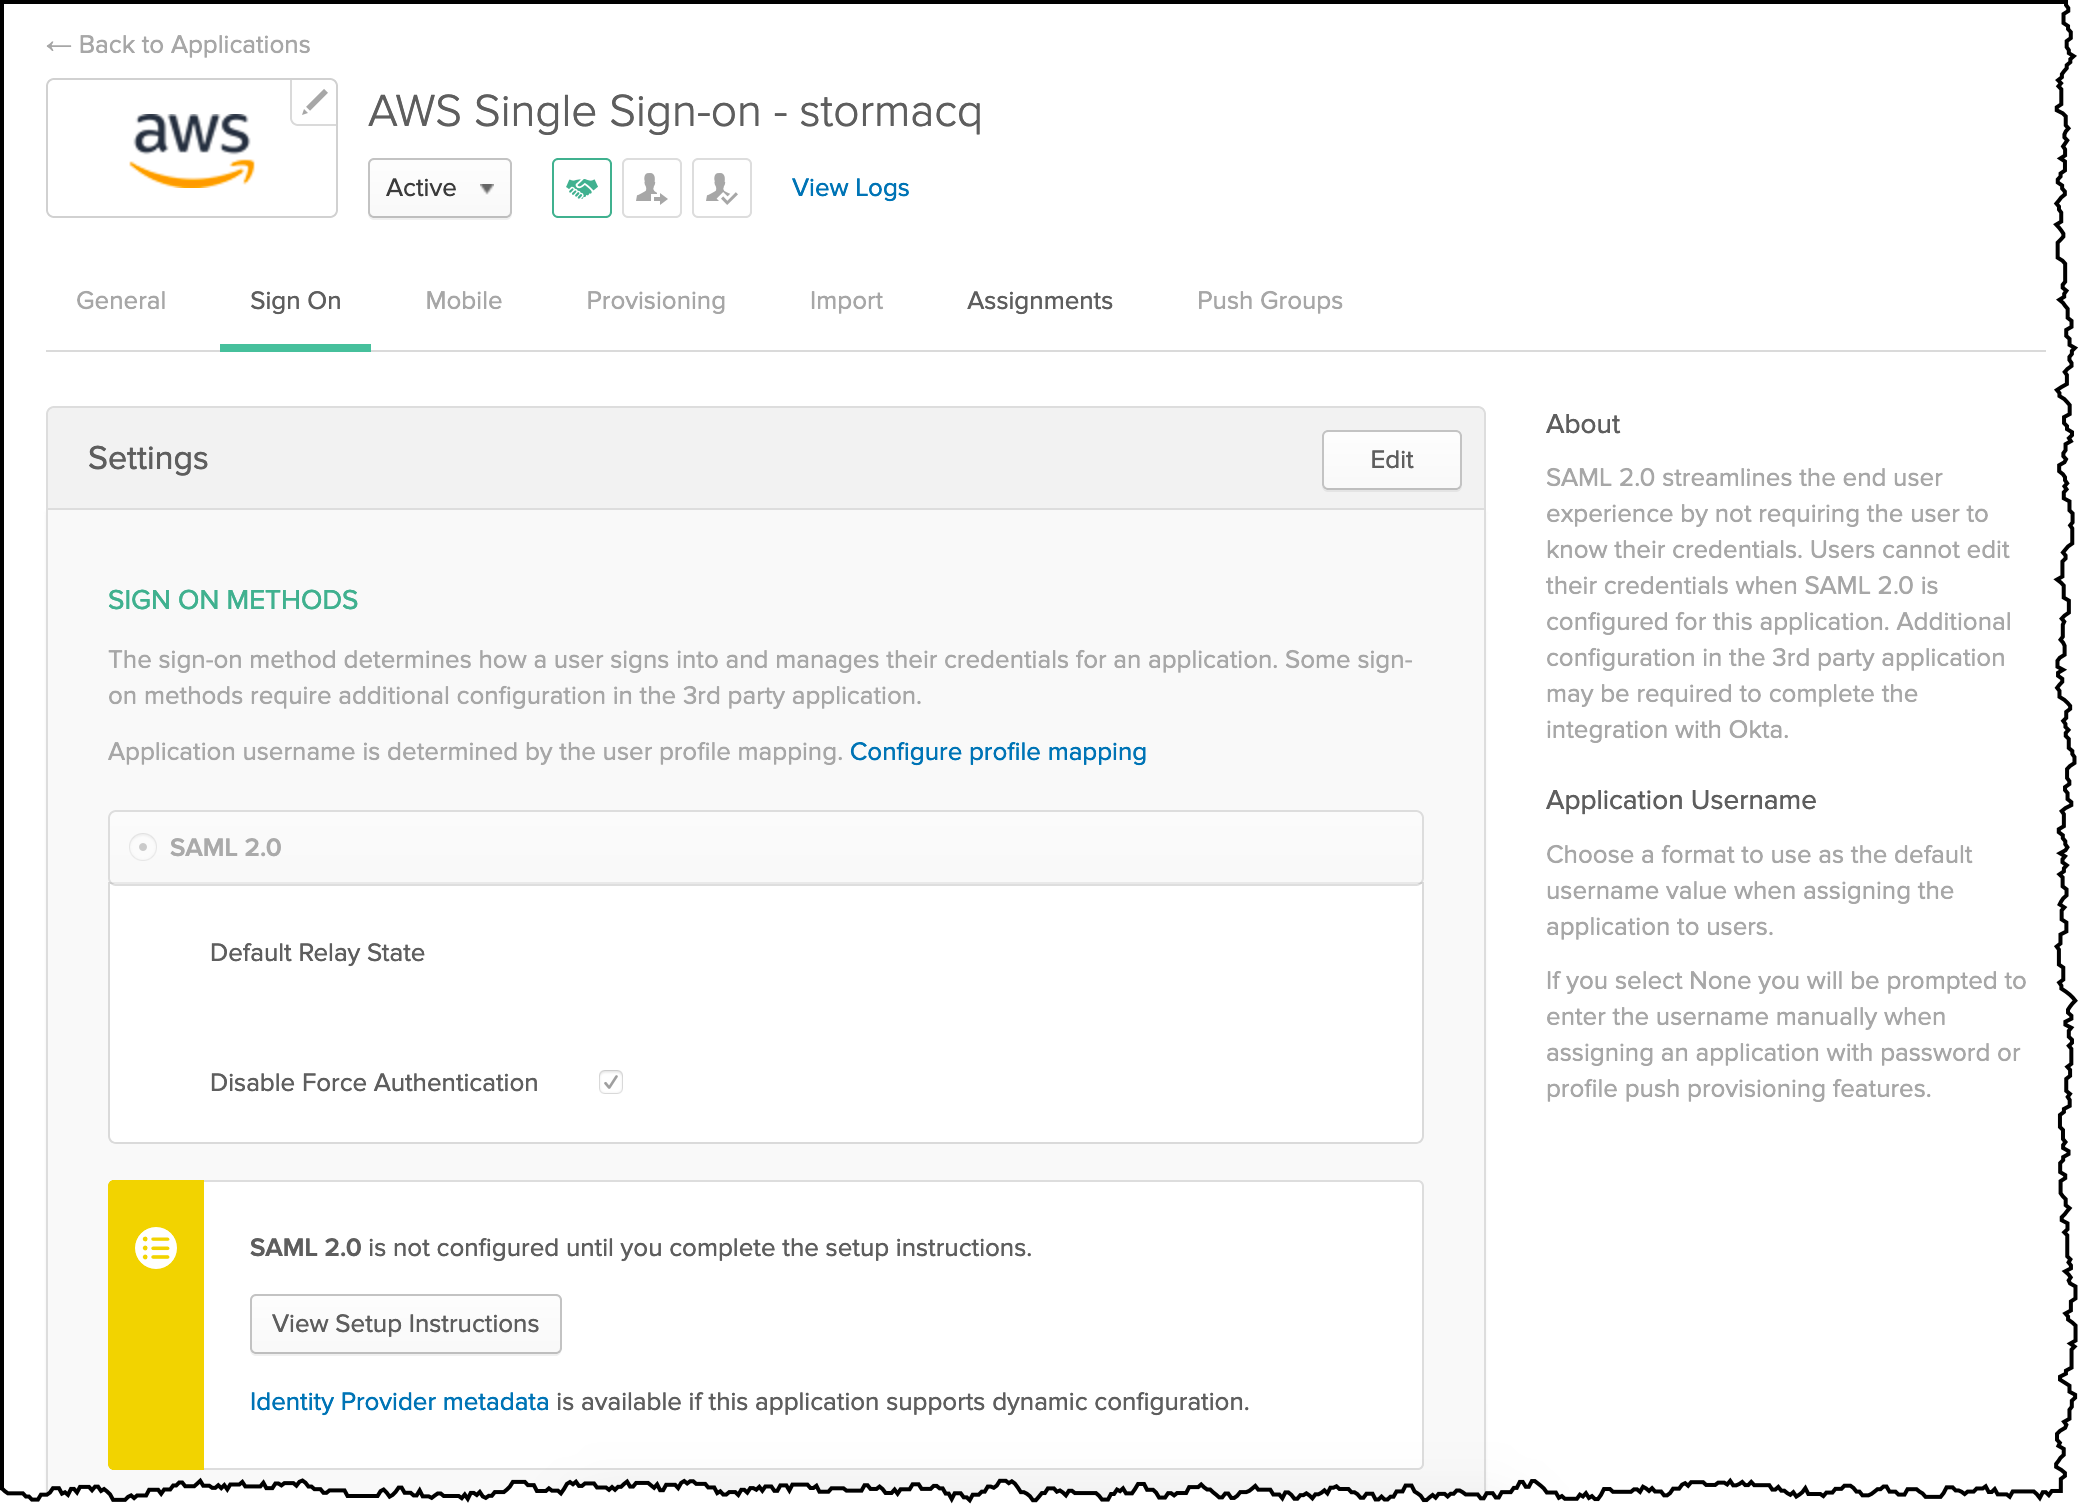Click the AWS application logo
The width and height of the screenshot is (2080, 1504).
[x=192, y=148]
